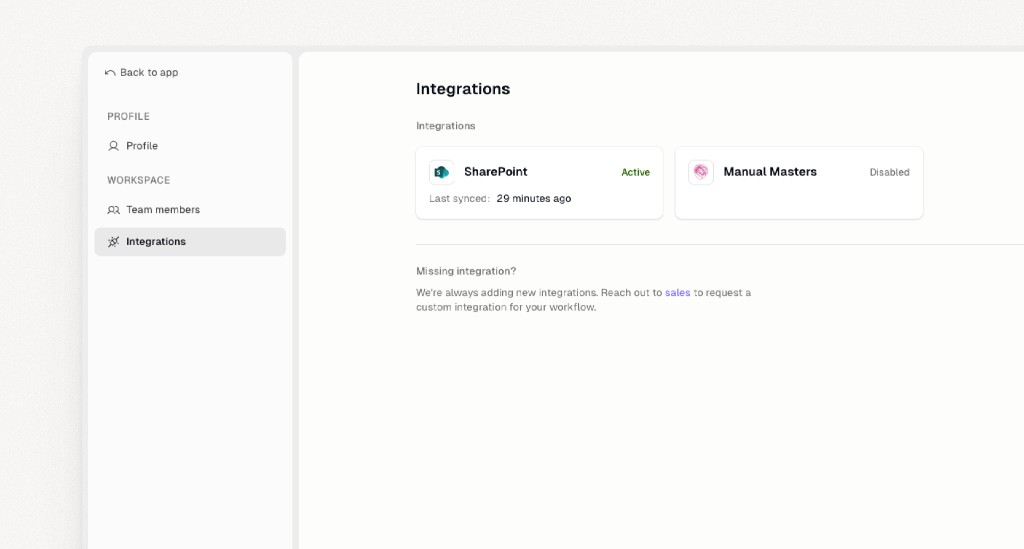Screen dimensions: 1024x549
Task: Click the '29 minutes ago' sync time
Action: click(534, 198)
